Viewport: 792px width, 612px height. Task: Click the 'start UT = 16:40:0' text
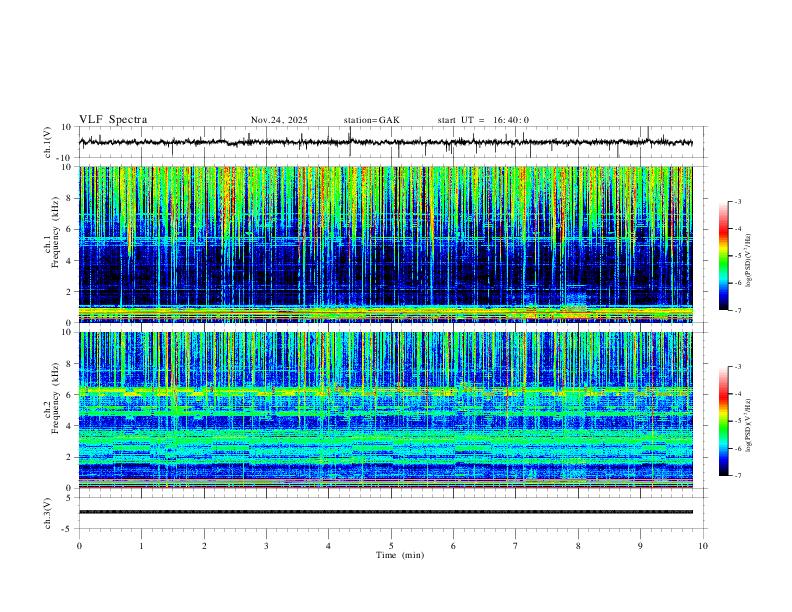point(483,120)
